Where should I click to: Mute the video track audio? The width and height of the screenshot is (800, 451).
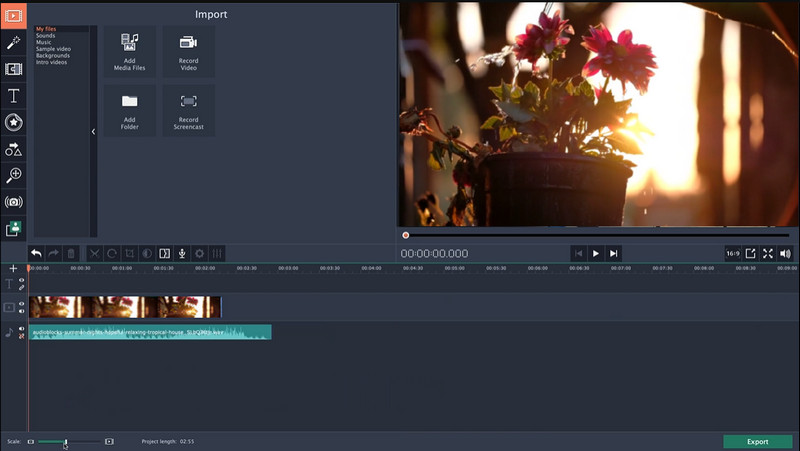21,311
